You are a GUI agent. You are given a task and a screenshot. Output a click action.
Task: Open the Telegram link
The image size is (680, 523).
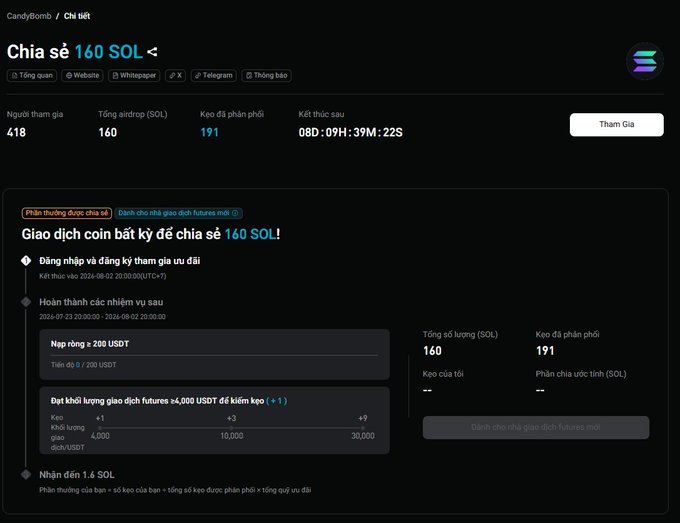point(213,75)
